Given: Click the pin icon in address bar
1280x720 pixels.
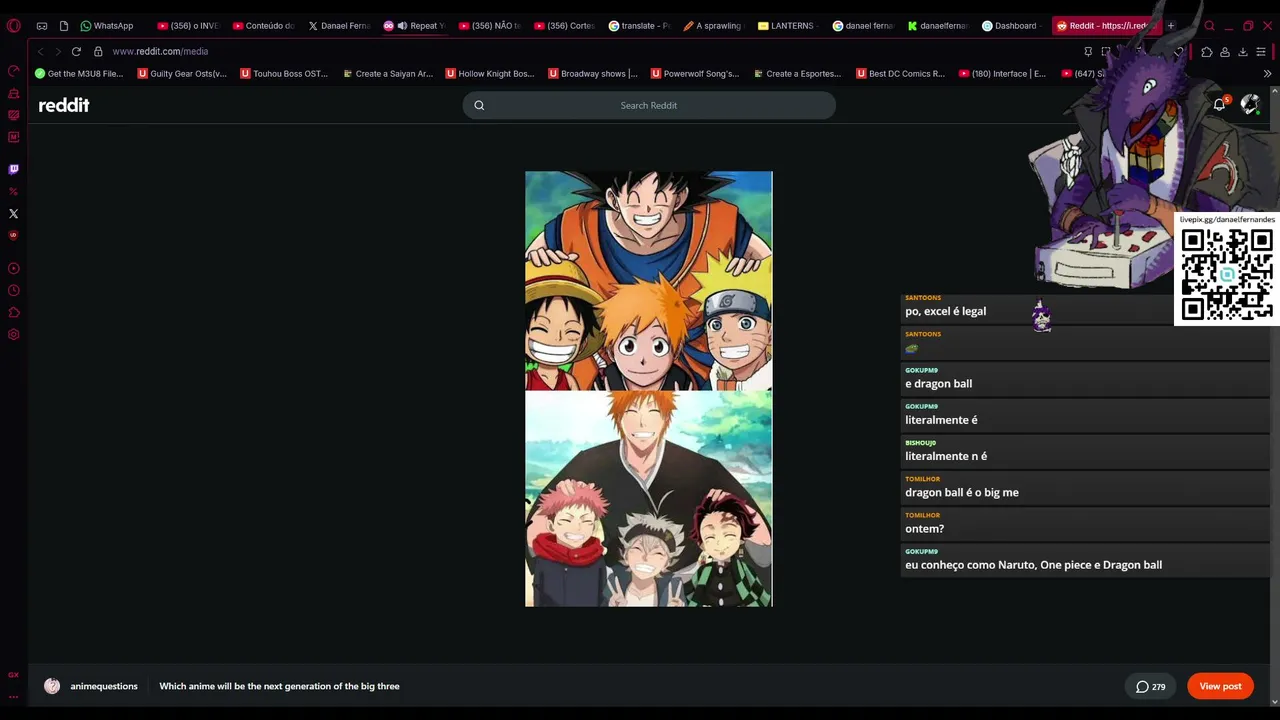Looking at the screenshot, I should coord(1088,51).
